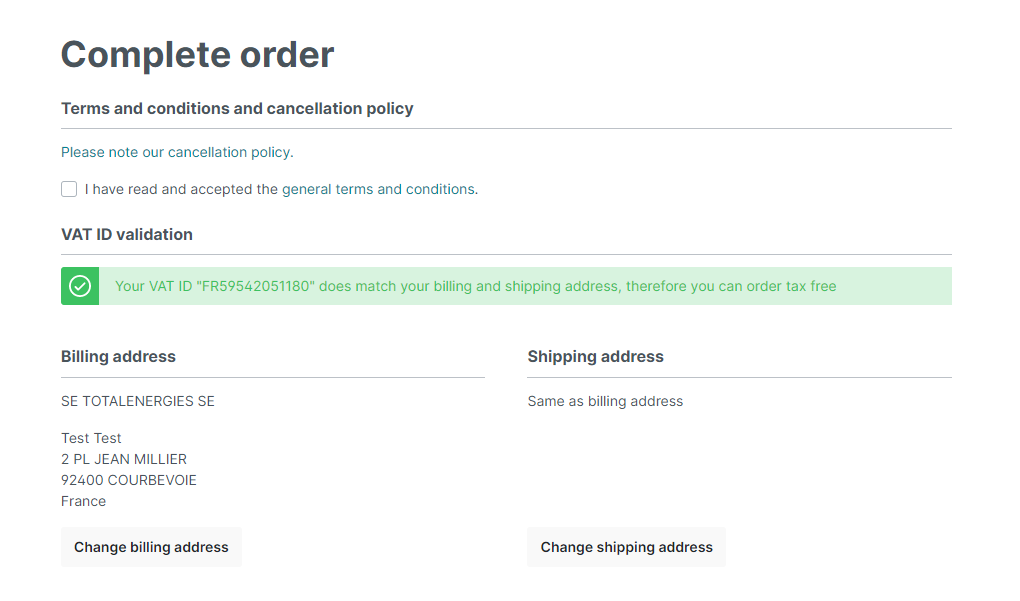This screenshot has height=601, width=1020.
Task: Click the FR59542051180 VAT number text
Action: (255, 286)
